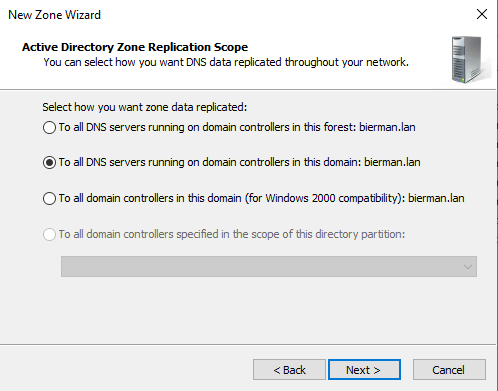498x391 pixels.
Task: Click the 'You can select how you want DNS data' subtitle
Action: (x=226, y=62)
